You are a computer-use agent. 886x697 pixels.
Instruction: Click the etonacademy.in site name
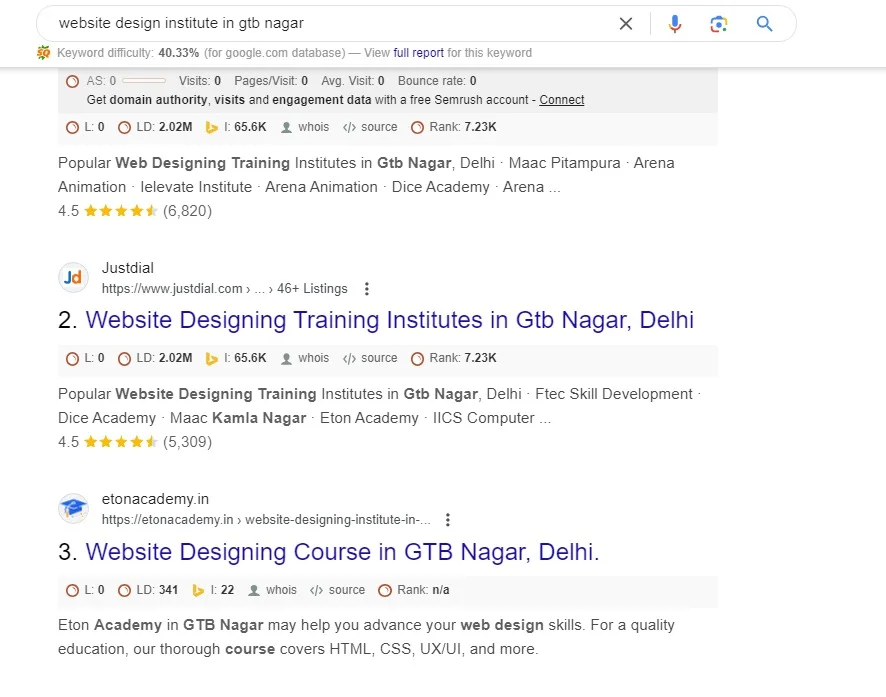155,499
